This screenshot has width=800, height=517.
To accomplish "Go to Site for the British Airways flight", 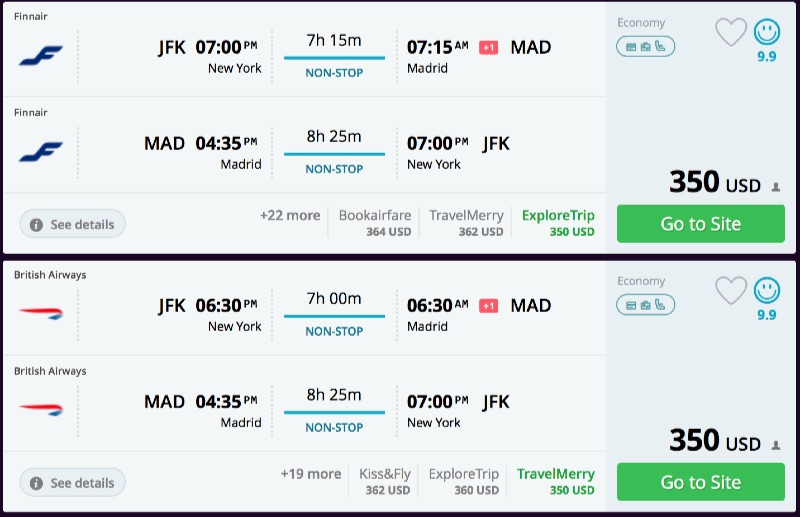I will point(699,482).
